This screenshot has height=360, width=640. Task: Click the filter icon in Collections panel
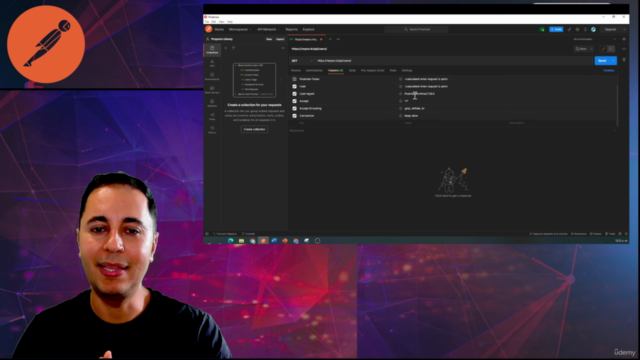pyautogui.click(x=233, y=48)
